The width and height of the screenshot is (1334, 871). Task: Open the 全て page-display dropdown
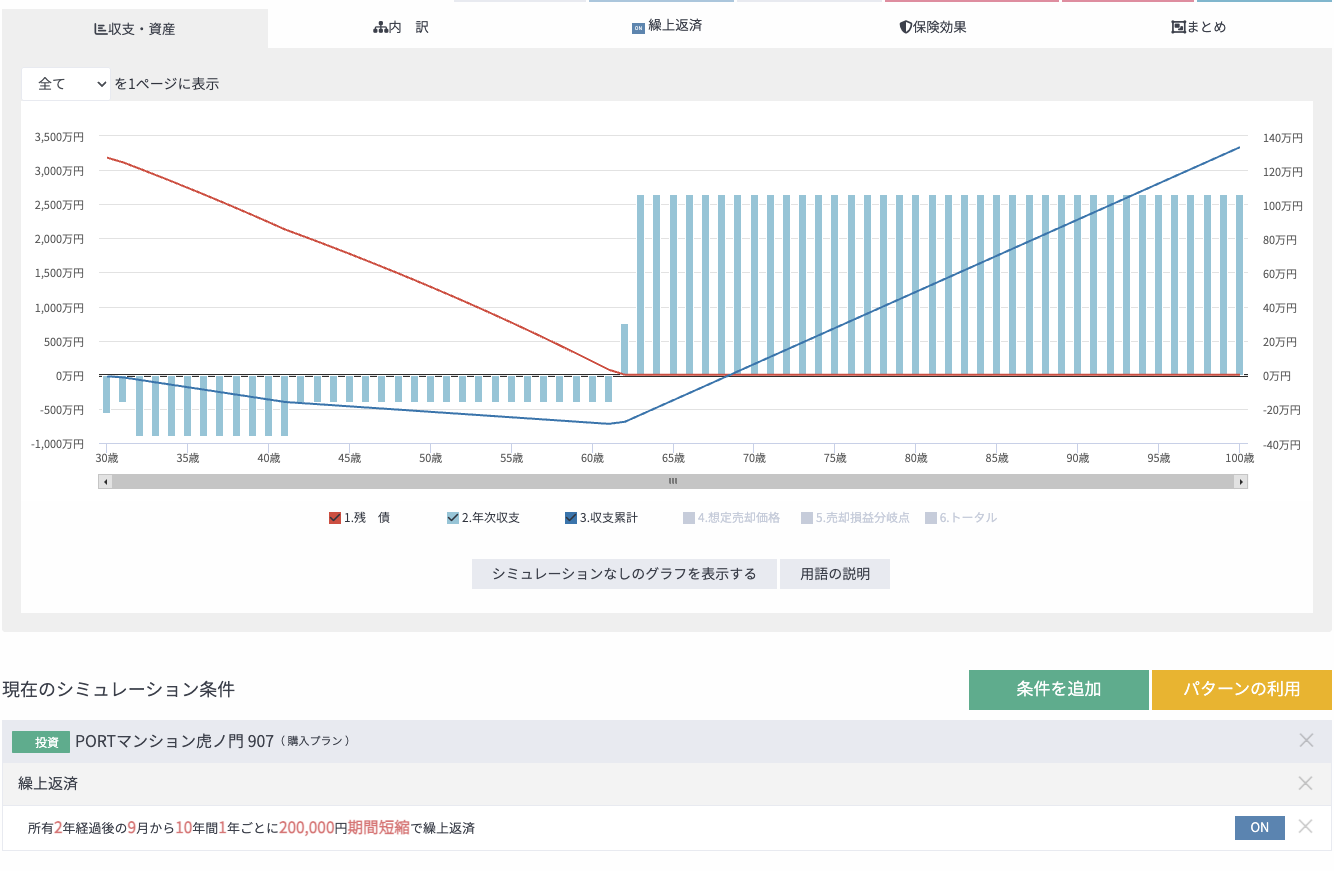pos(66,84)
